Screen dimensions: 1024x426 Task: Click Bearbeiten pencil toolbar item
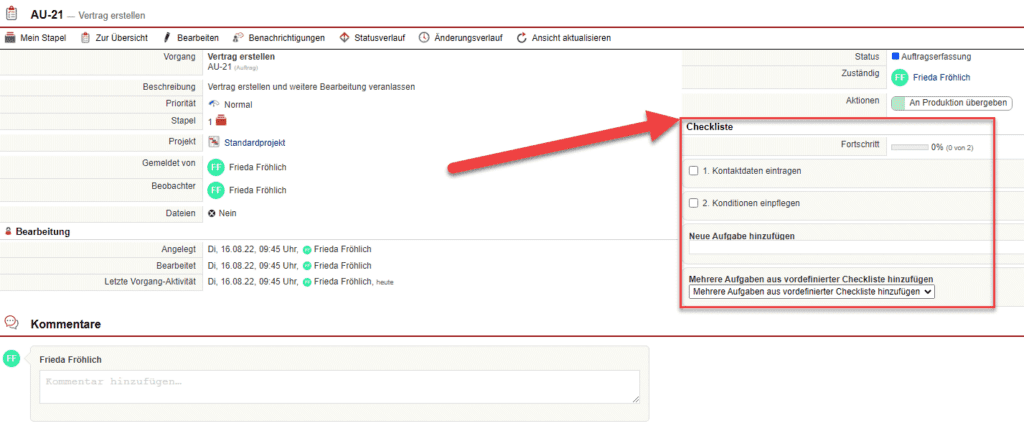190,38
